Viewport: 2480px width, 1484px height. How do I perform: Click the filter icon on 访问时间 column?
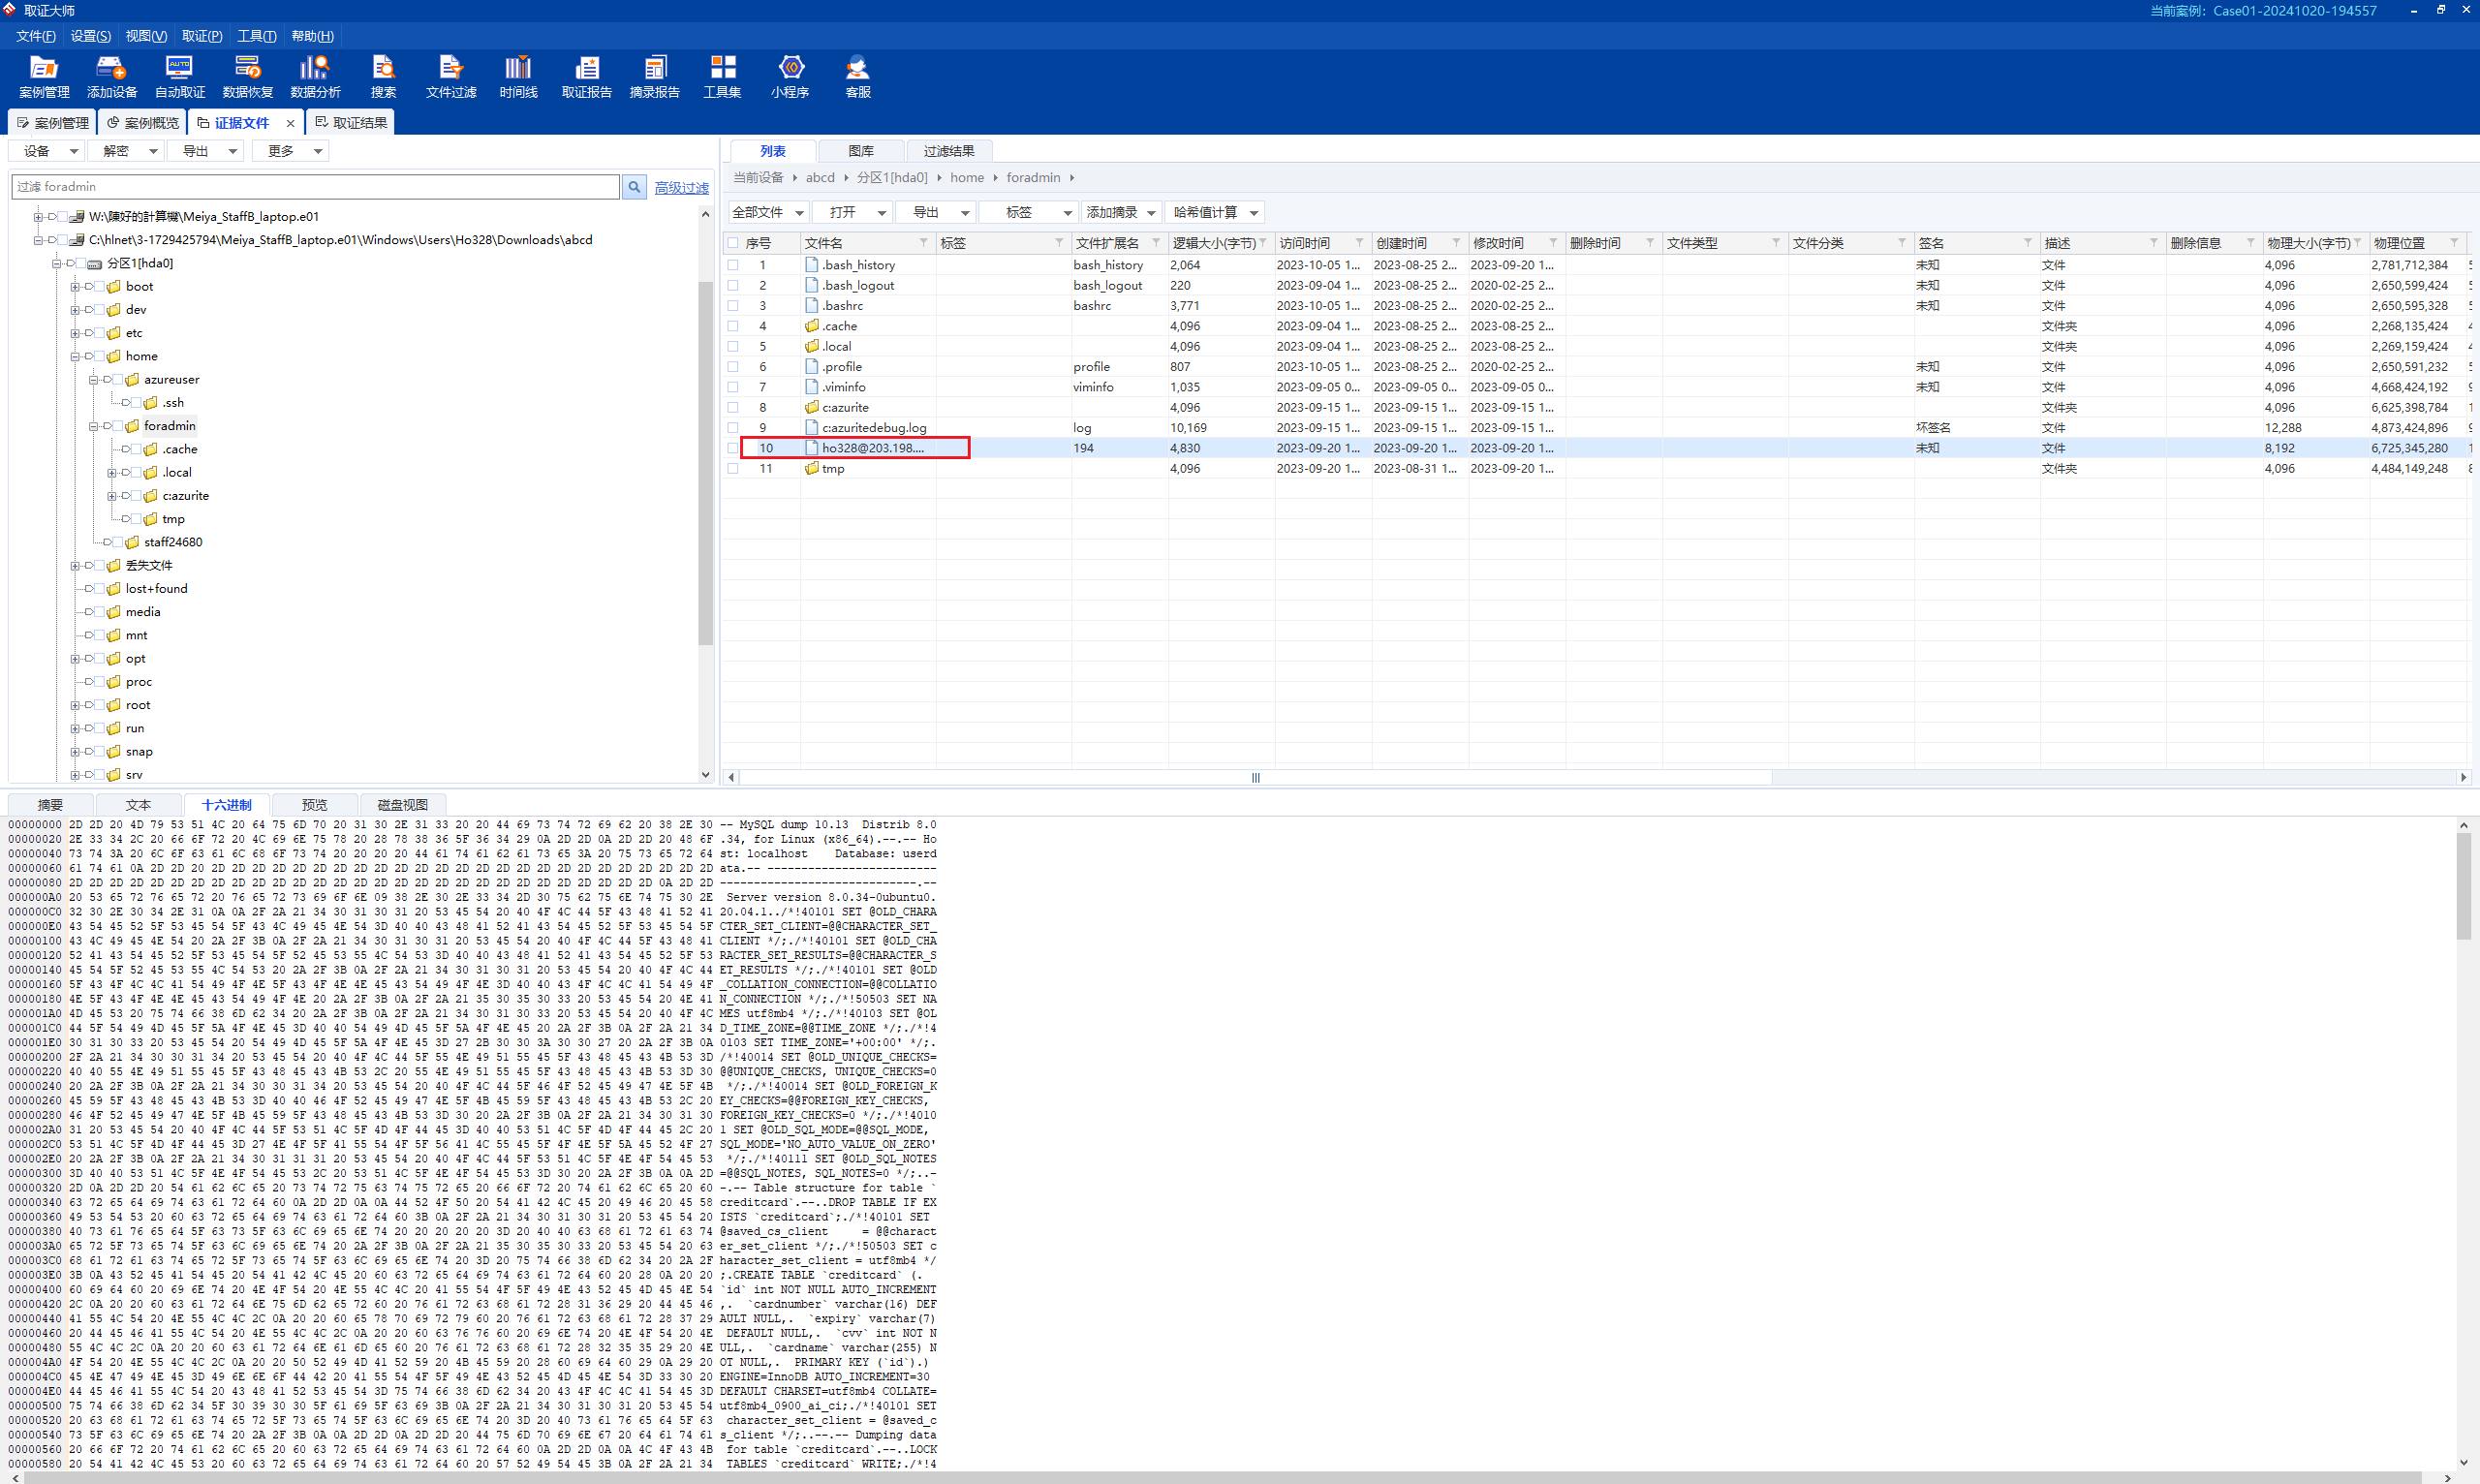[x=1359, y=243]
